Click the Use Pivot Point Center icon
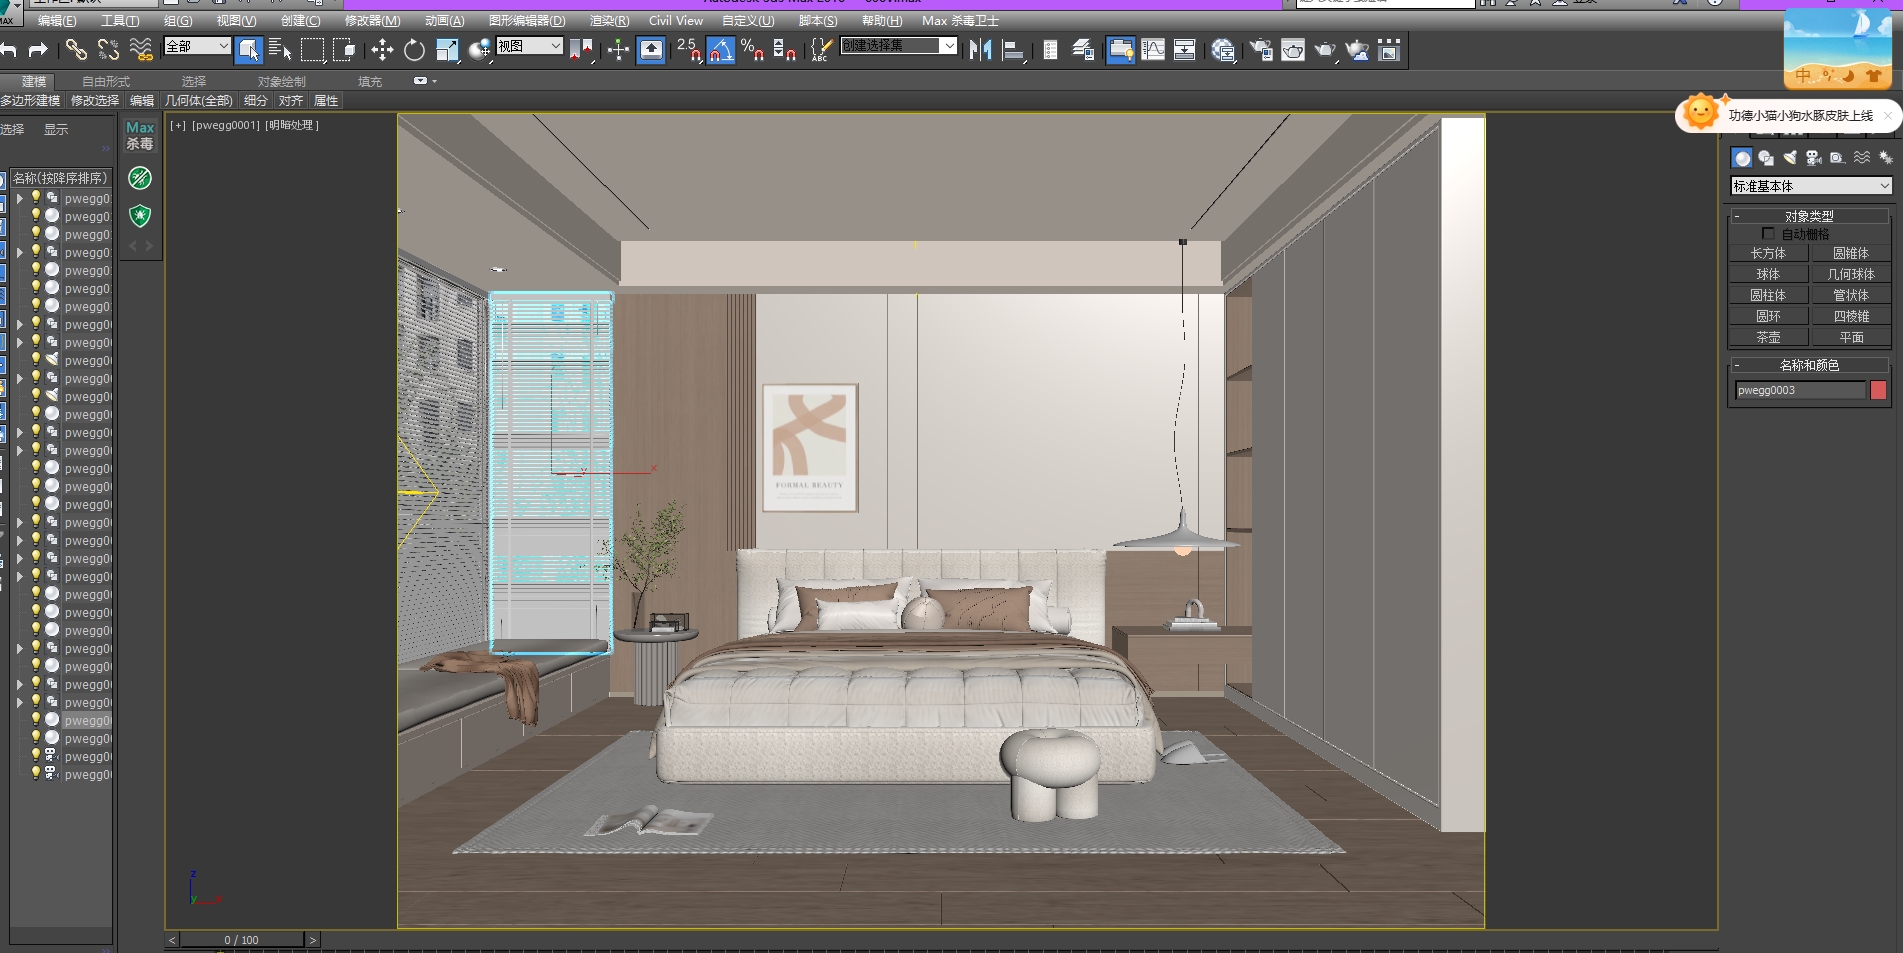Viewport: 1903px width, 953px height. pos(580,50)
